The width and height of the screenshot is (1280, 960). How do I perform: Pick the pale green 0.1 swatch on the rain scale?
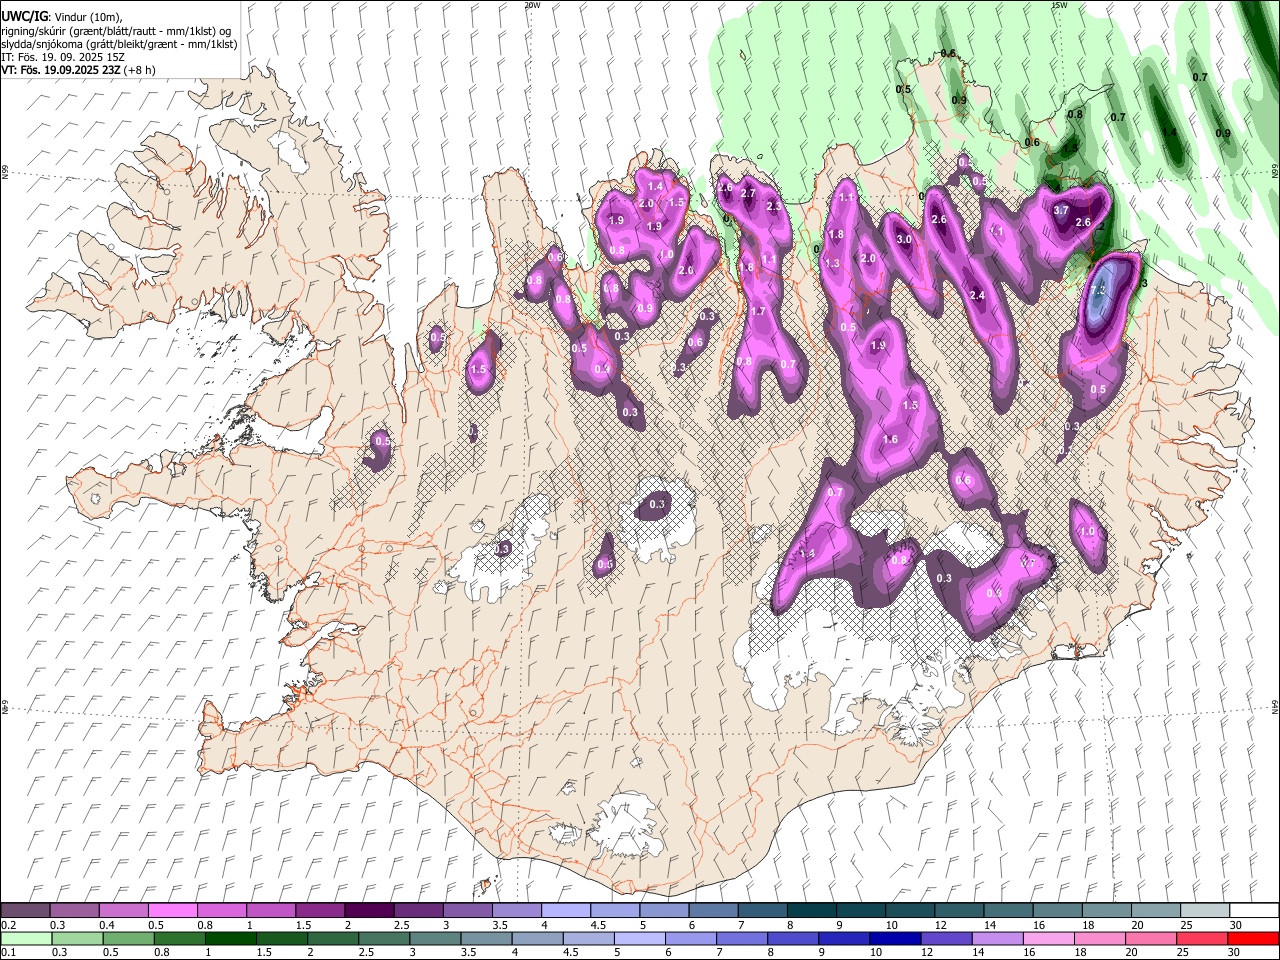click(x=26, y=938)
